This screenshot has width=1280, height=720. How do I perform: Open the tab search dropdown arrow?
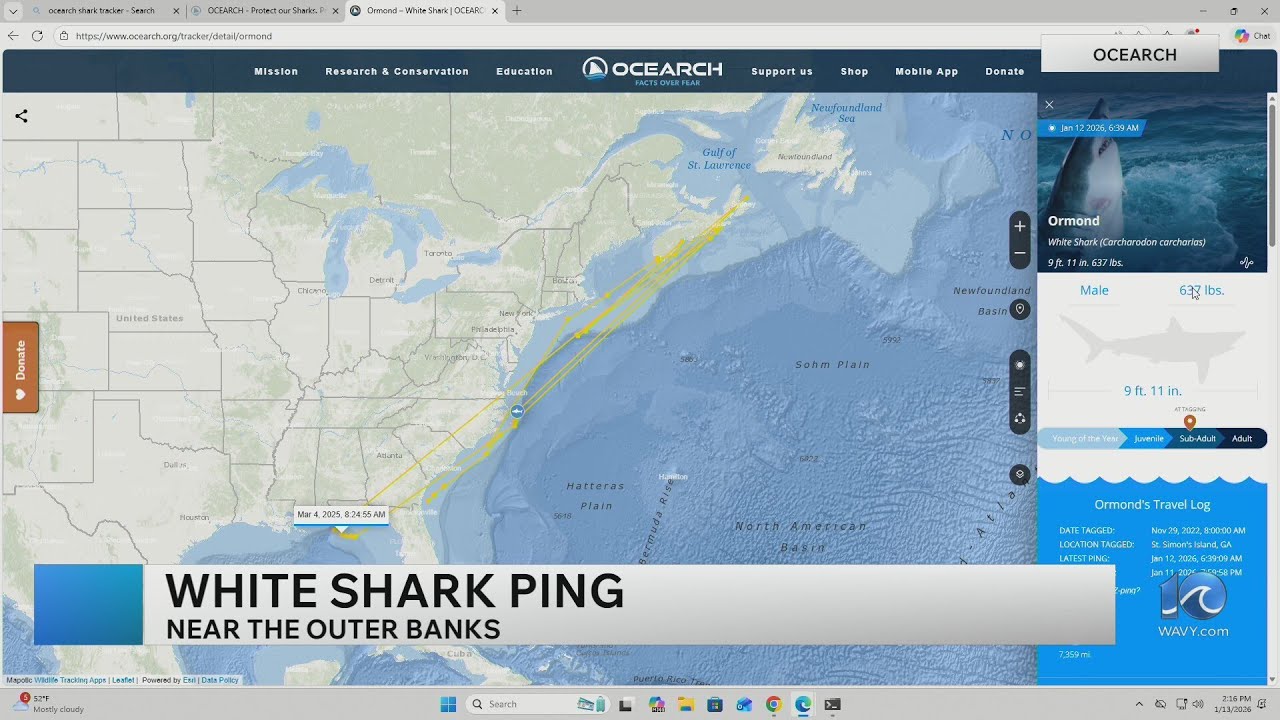pos(13,10)
